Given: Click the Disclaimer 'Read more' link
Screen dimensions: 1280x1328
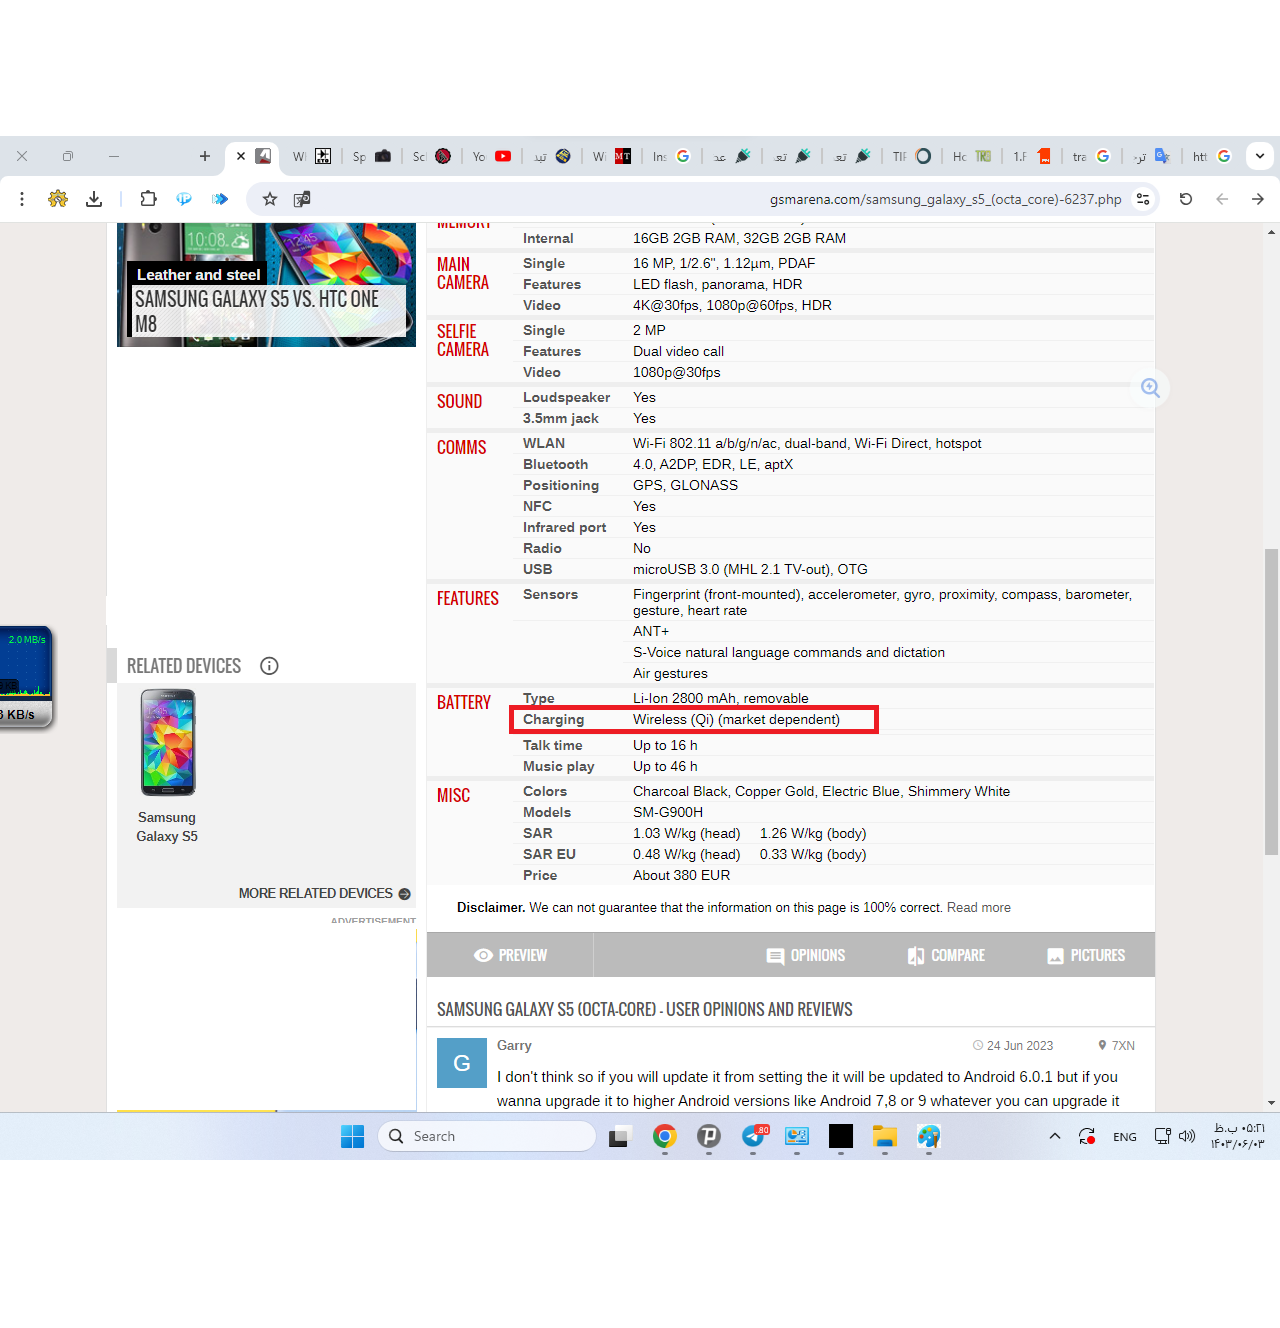Looking at the screenshot, I should (x=978, y=908).
